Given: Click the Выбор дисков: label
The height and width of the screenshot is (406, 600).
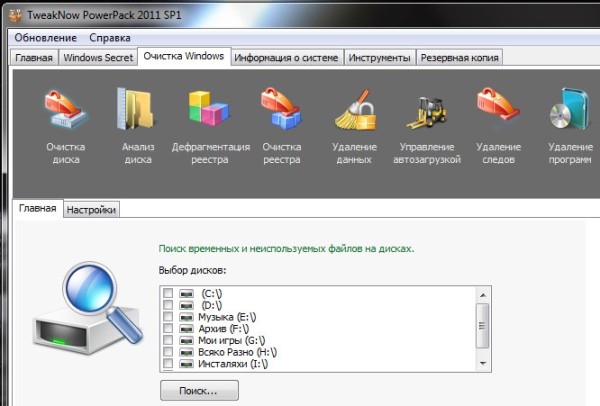Looking at the screenshot, I should pyautogui.click(x=192, y=271).
